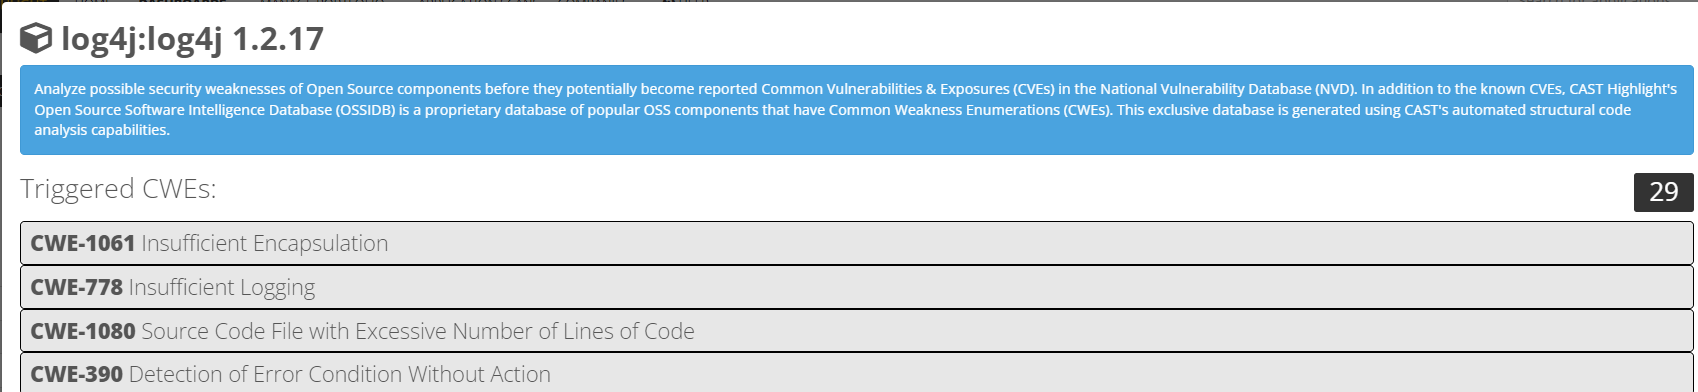The height and width of the screenshot is (392, 1698).
Task: Click the Triggered CWEs label
Action: click(118, 189)
